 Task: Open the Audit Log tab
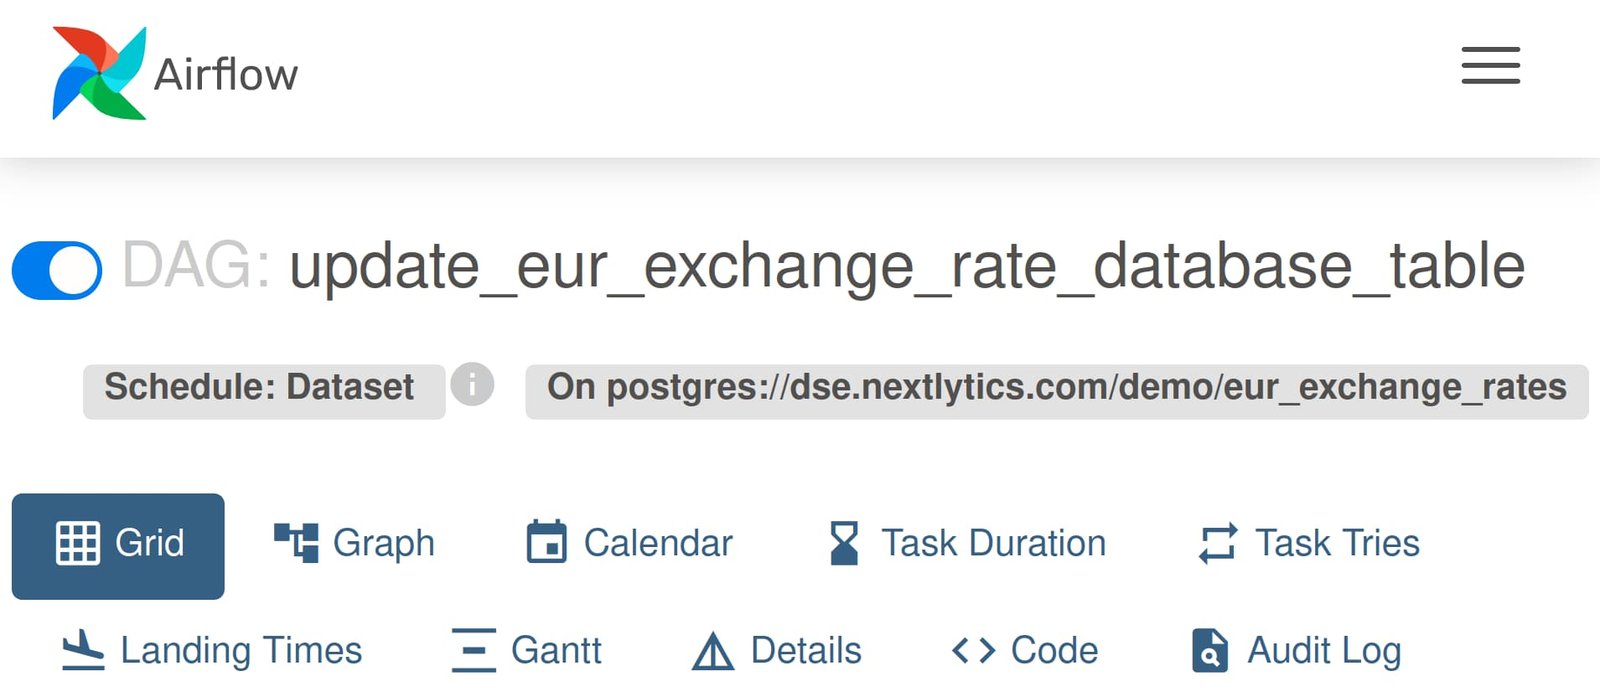click(1300, 650)
